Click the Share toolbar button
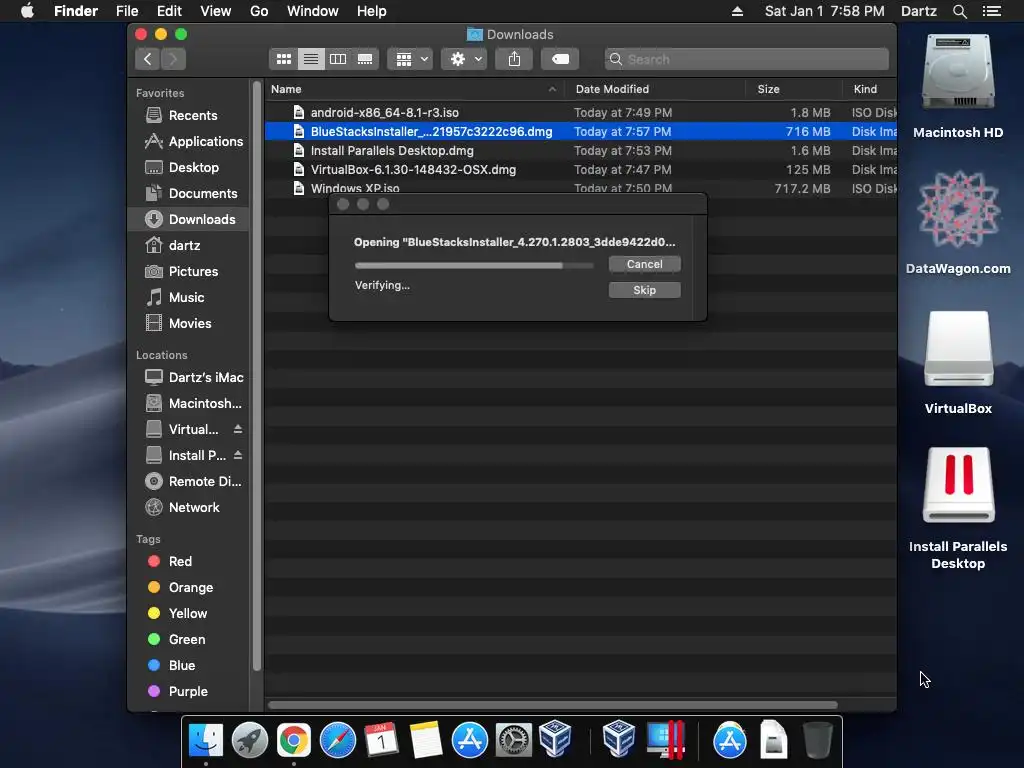 (x=515, y=59)
